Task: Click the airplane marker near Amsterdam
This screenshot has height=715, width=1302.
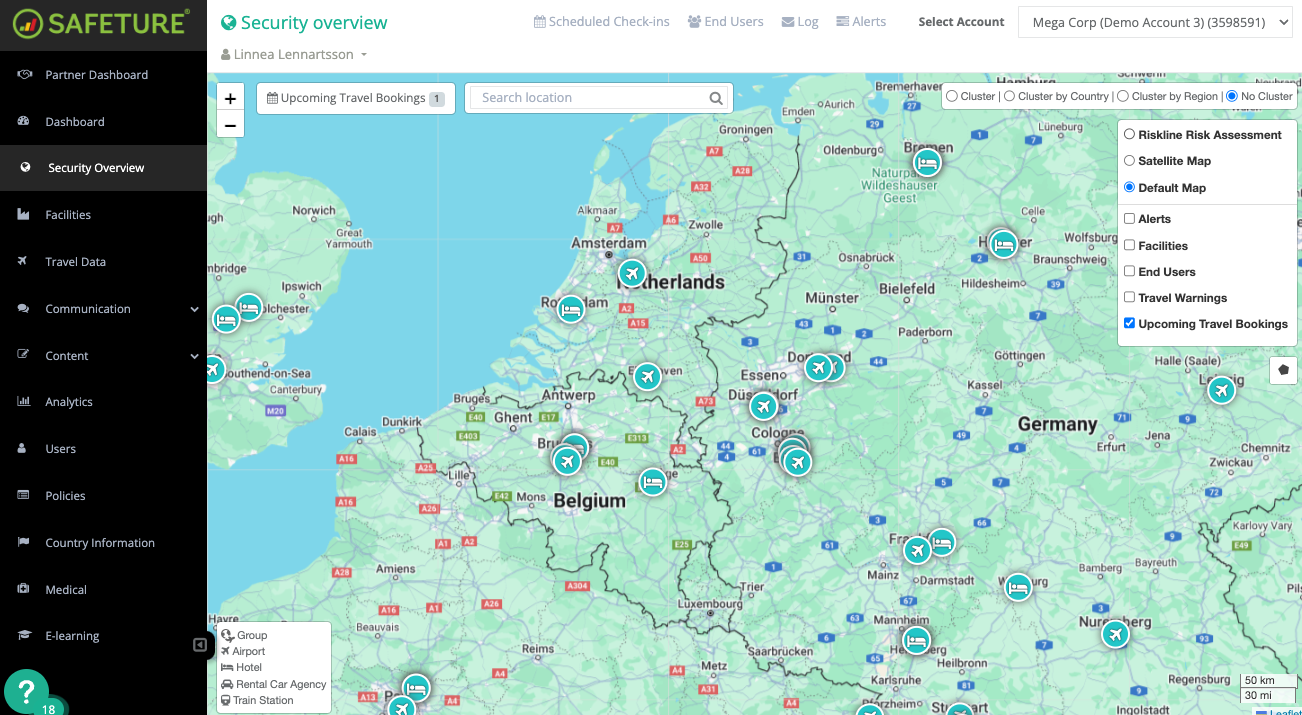Action: coord(631,272)
